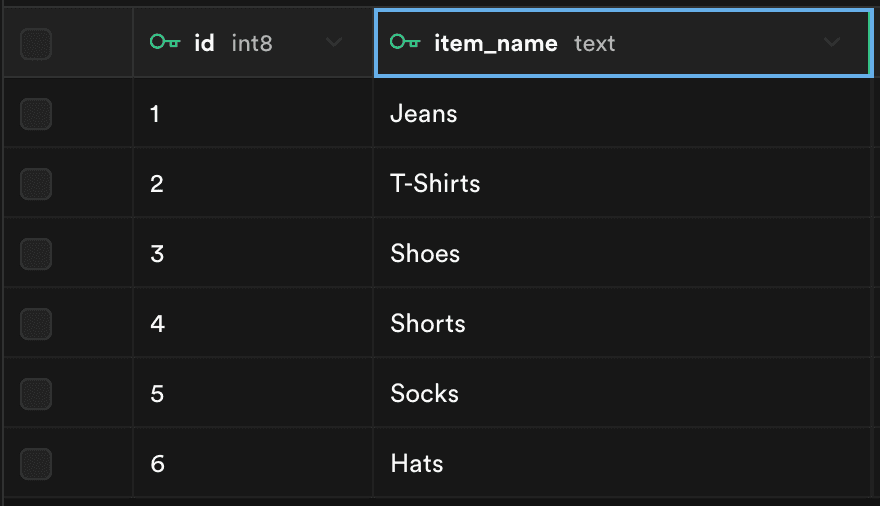Select the T-Shirts cell

(x=435, y=184)
